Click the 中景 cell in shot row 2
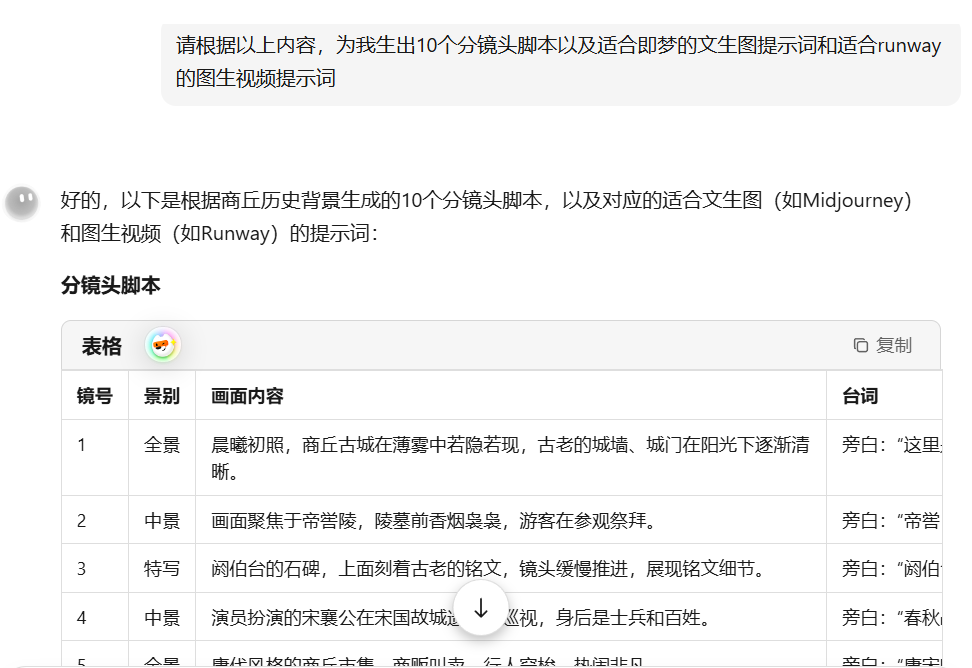This screenshot has width=972, height=668. 162,521
